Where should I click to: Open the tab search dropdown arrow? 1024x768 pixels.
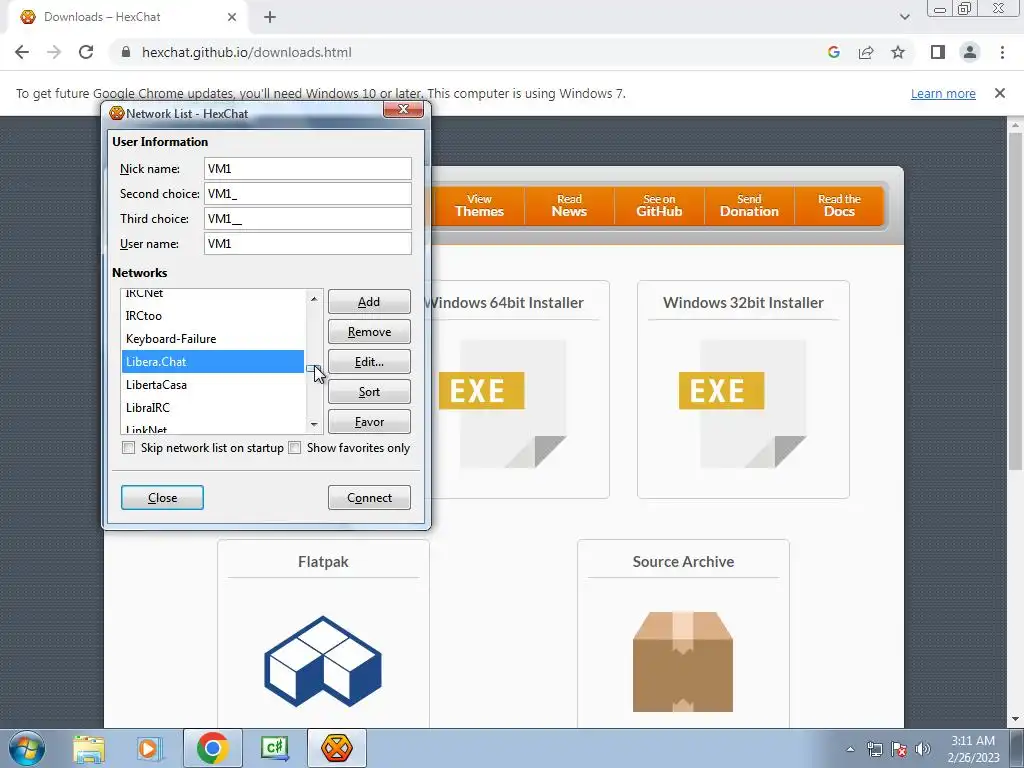904,17
